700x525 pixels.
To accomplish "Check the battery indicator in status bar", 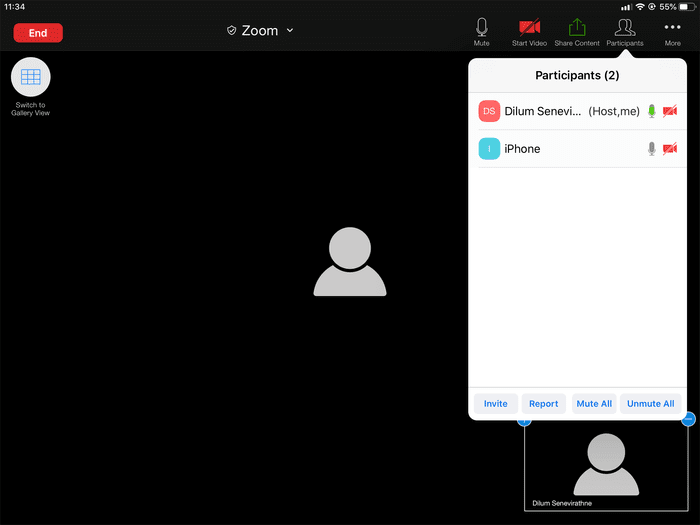I will [x=687, y=7].
